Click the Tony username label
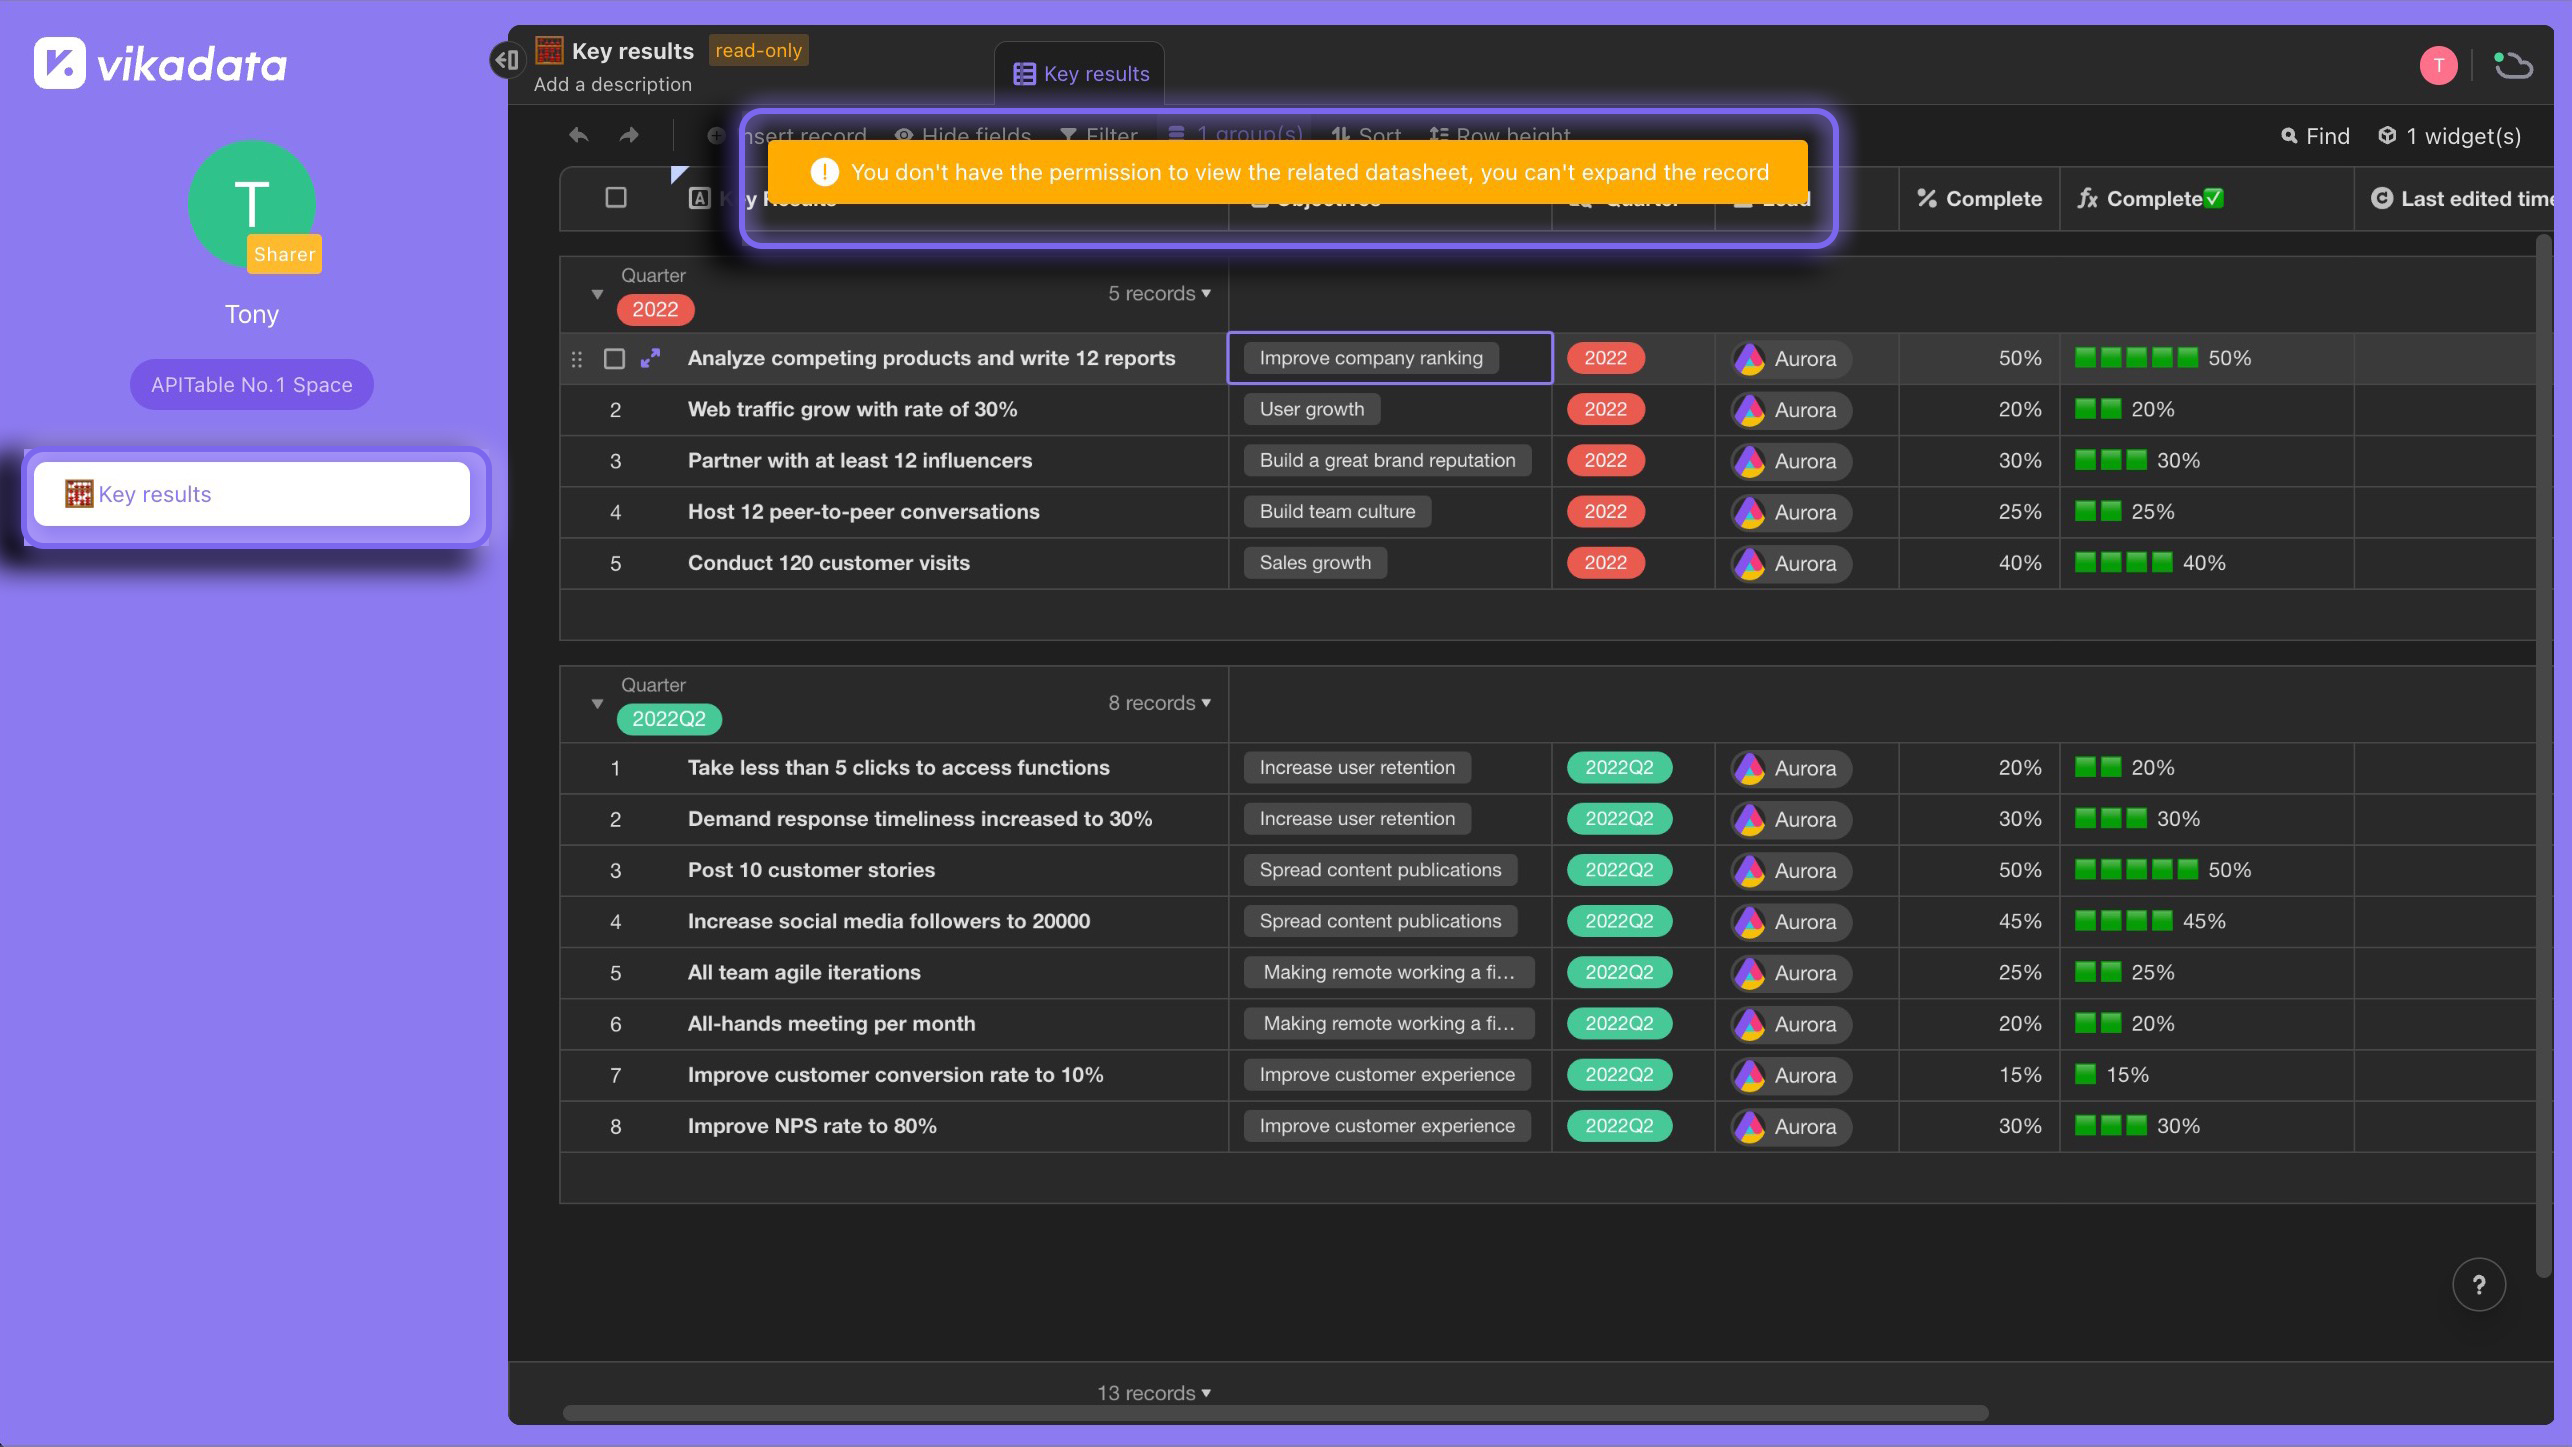Image resolution: width=2572 pixels, height=1447 pixels. 252,315
